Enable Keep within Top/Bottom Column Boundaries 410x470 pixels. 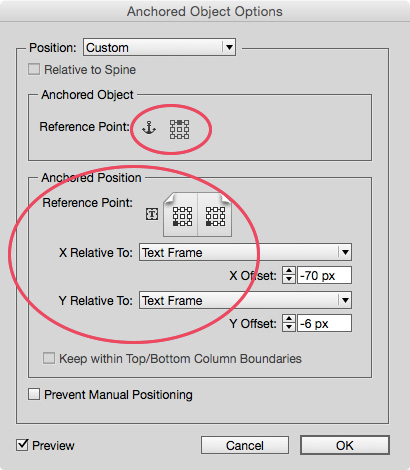pos(49,358)
